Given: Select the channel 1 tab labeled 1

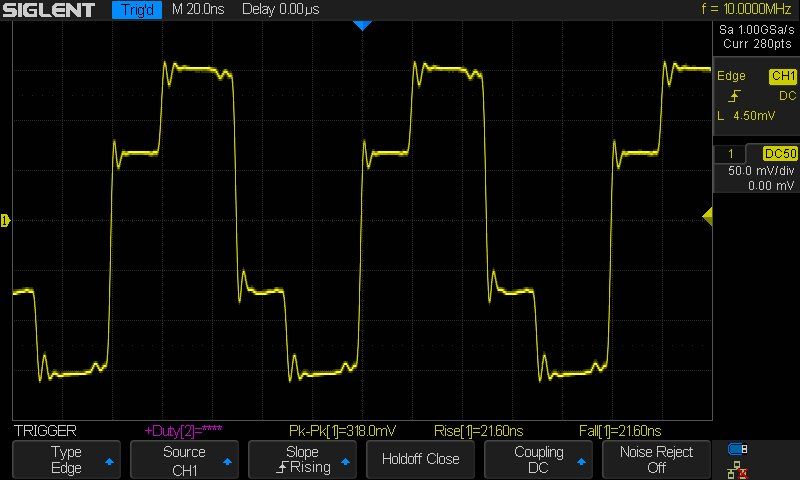Looking at the screenshot, I should pos(732,154).
